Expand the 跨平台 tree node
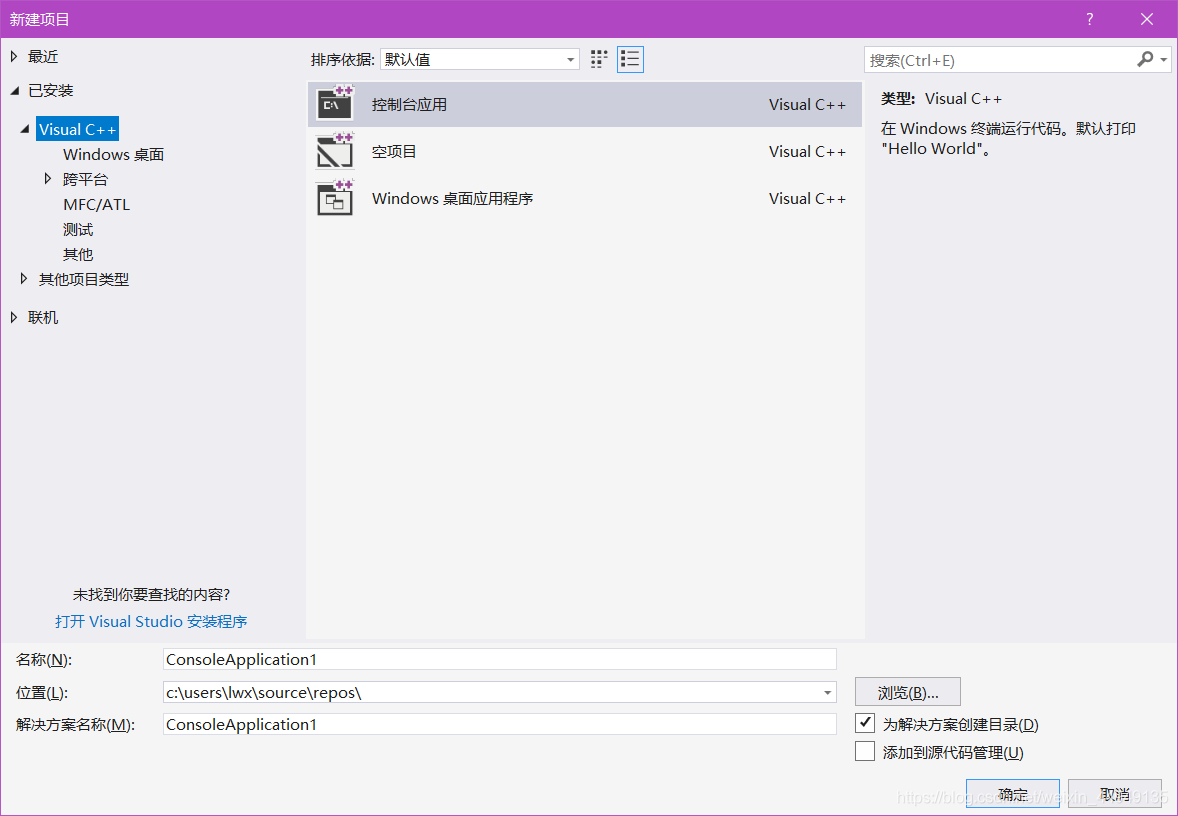Viewport: 1178px width, 816px height. click(x=48, y=179)
